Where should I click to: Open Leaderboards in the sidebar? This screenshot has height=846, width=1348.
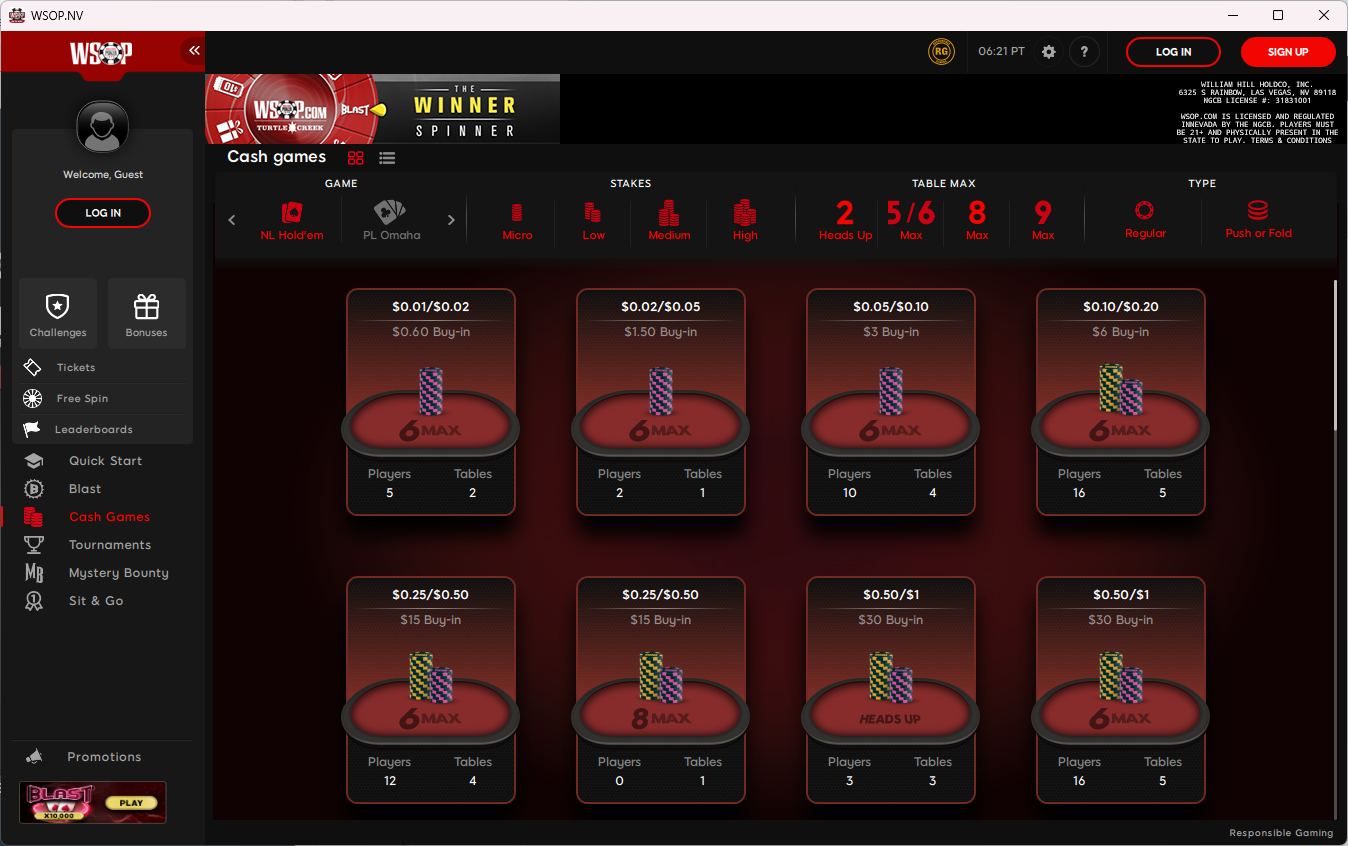point(104,430)
